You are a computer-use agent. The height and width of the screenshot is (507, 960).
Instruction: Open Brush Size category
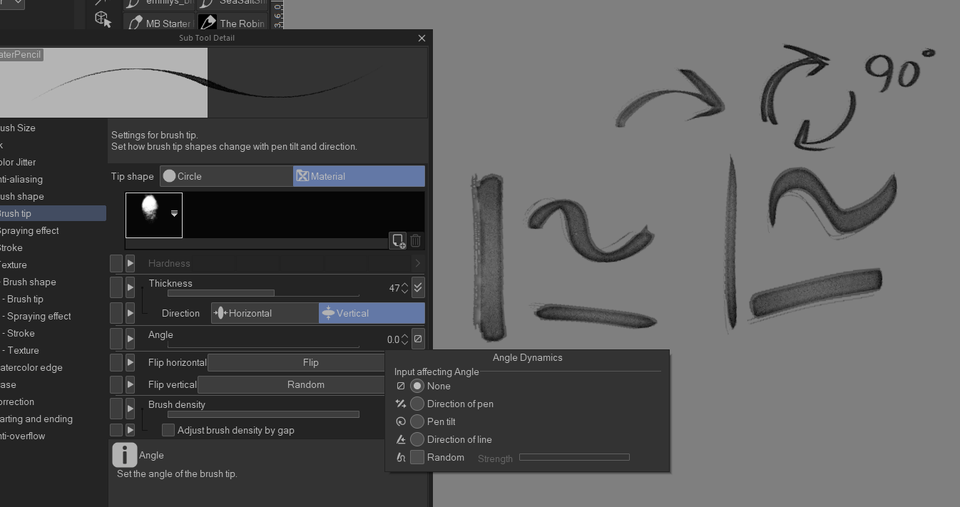click(x=53, y=128)
